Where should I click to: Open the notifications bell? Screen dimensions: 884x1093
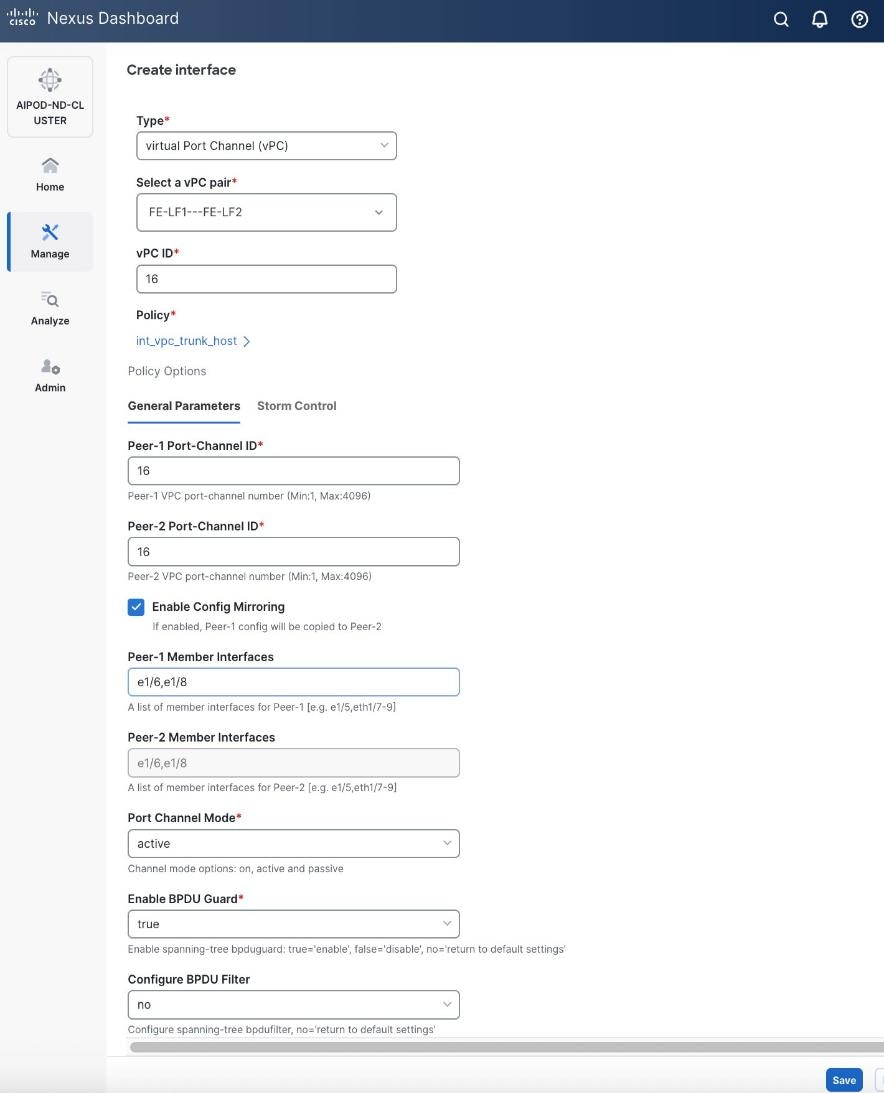[x=820, y=19]
